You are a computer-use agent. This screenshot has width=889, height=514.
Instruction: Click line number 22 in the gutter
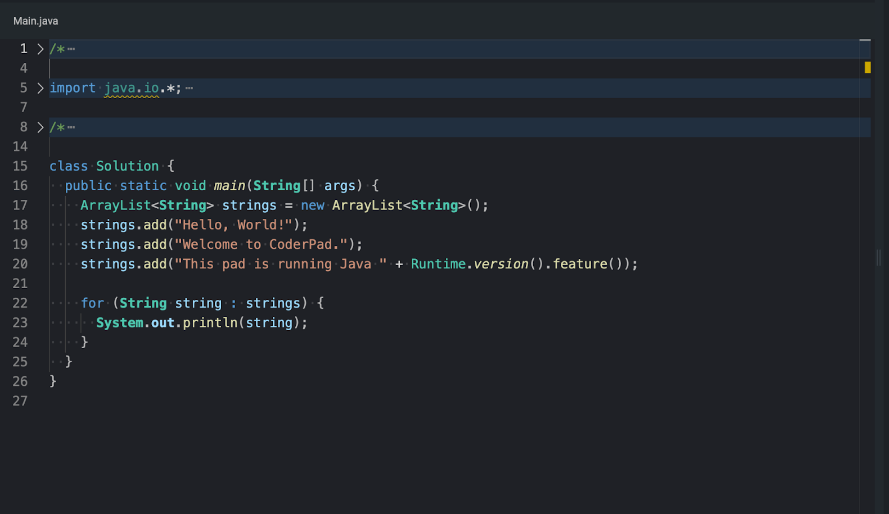coord(20,303)
